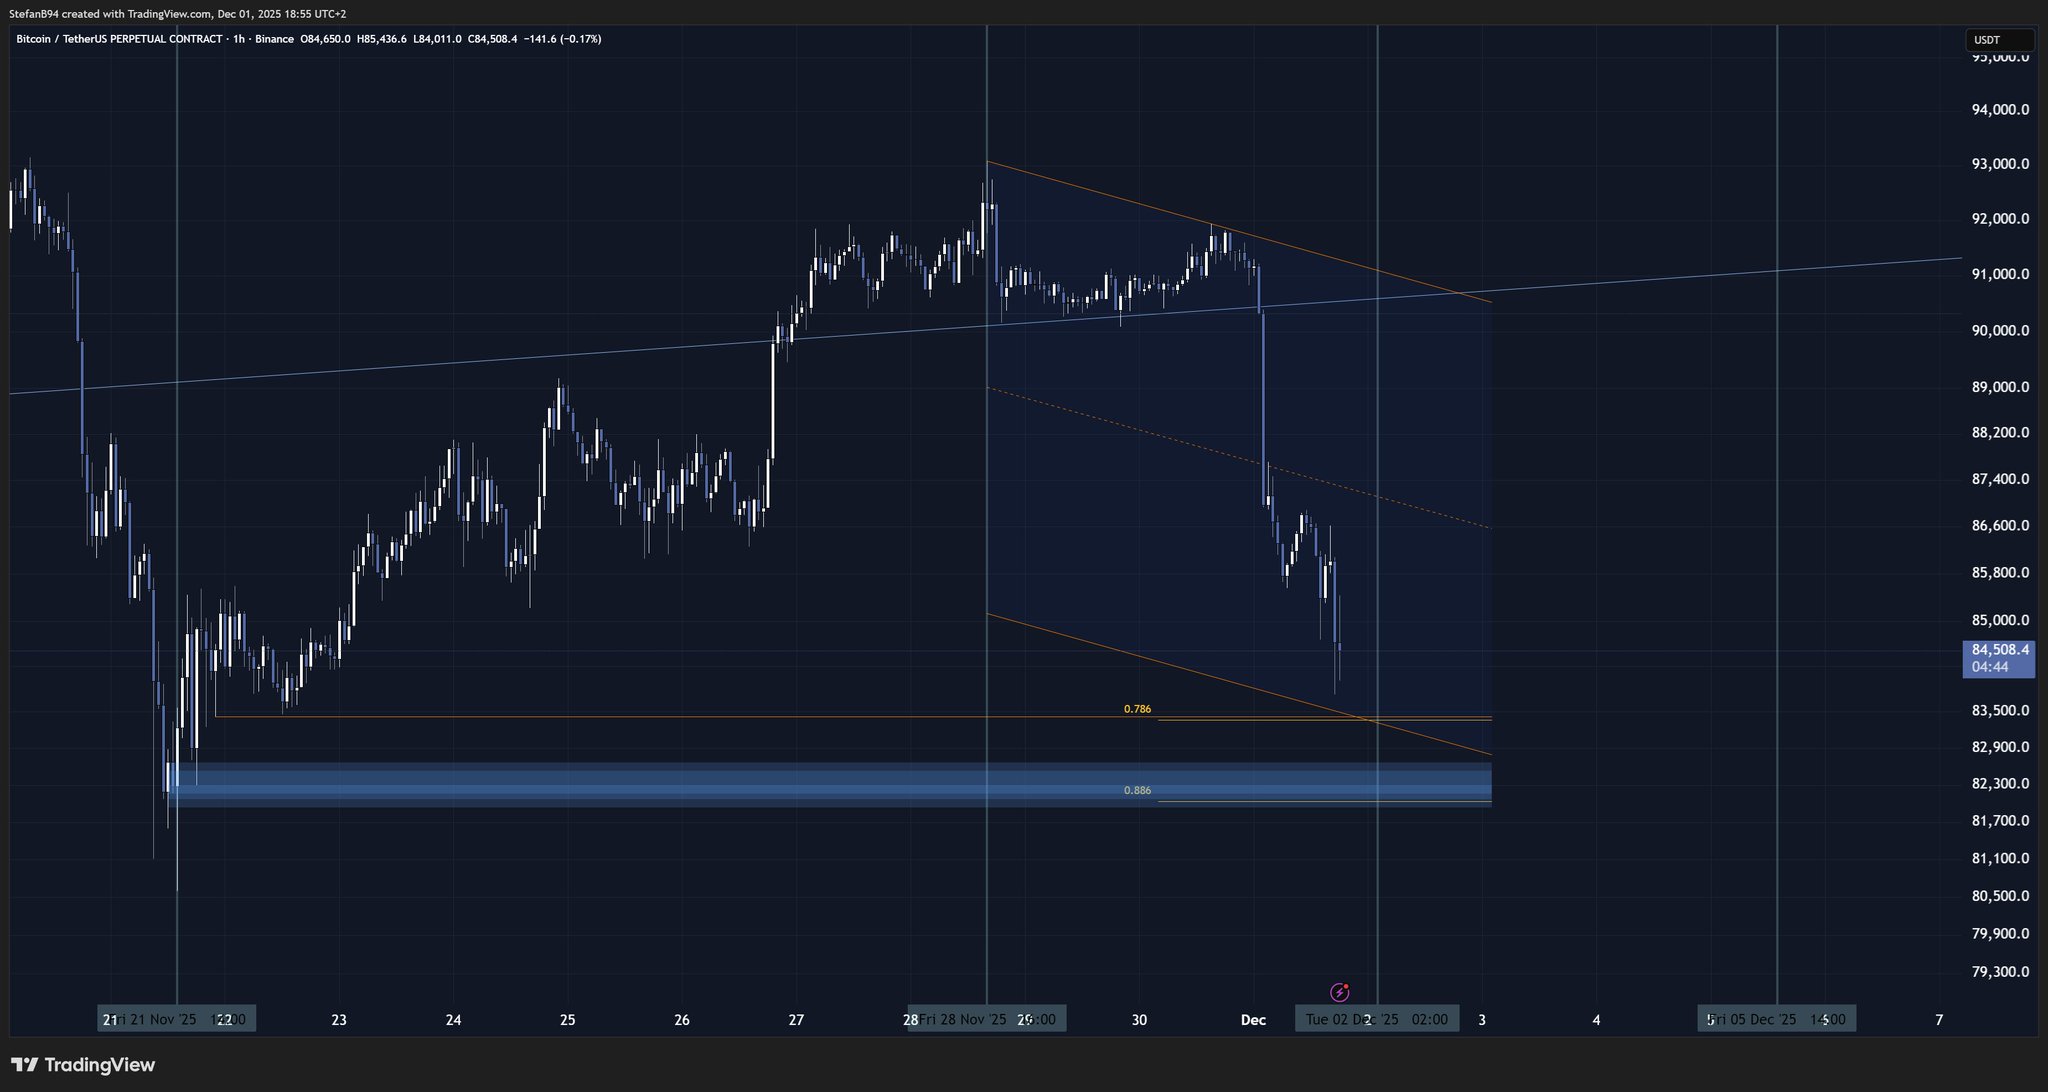2048x1092 pixels.
Task: Click the lightning bolt event icon
Action: coord(1340,992)
